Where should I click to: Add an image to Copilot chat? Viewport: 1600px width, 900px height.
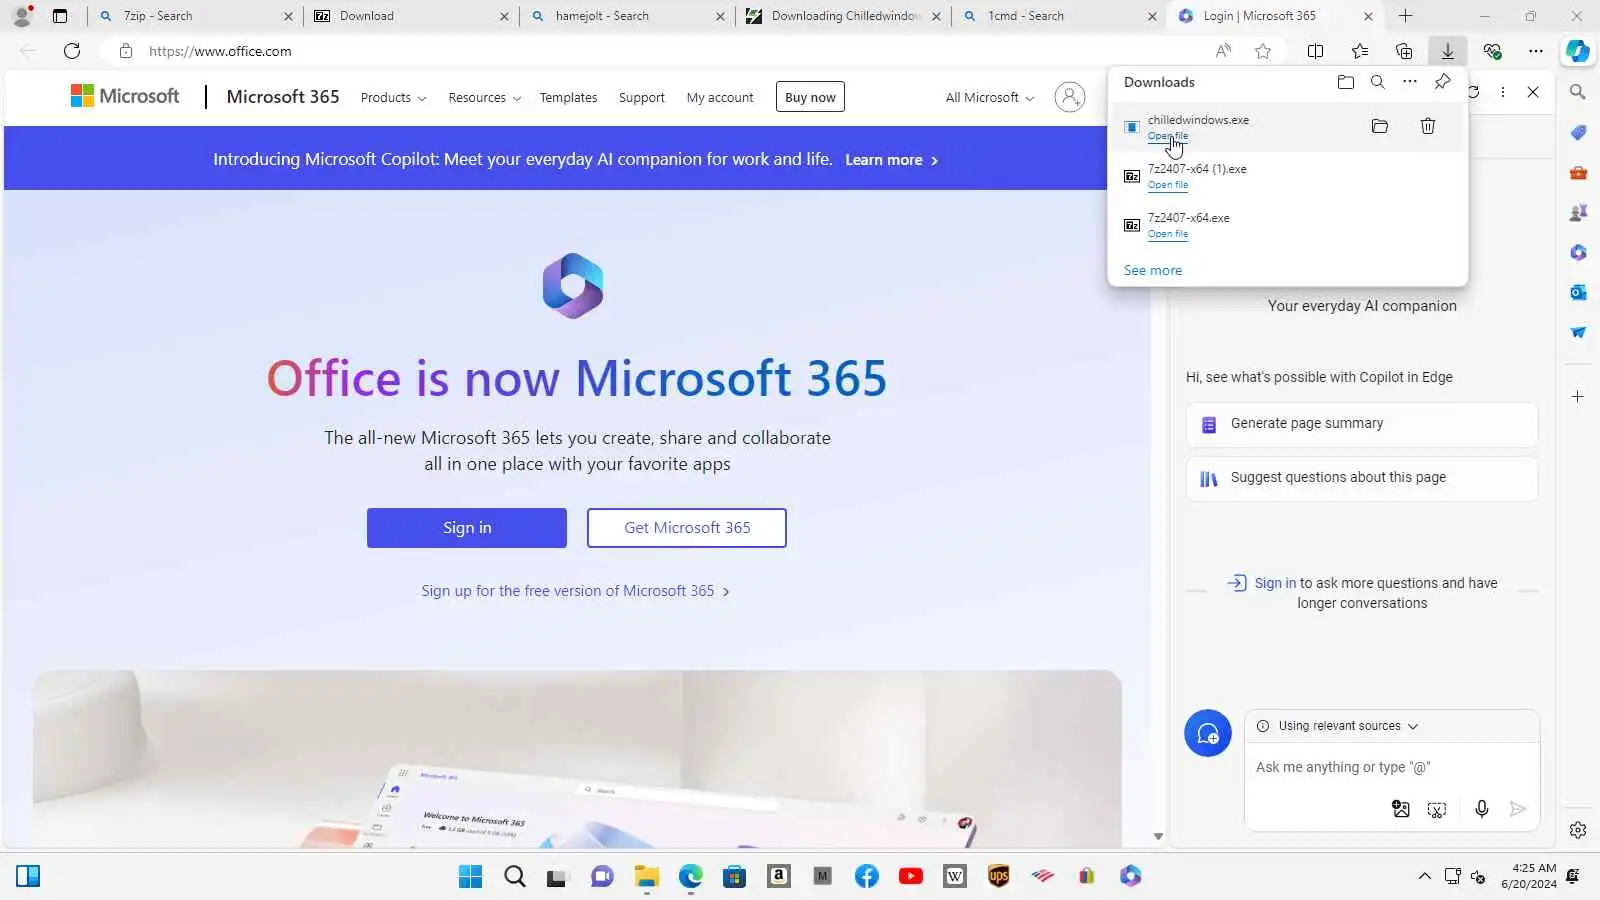[x=1401, y=809]
